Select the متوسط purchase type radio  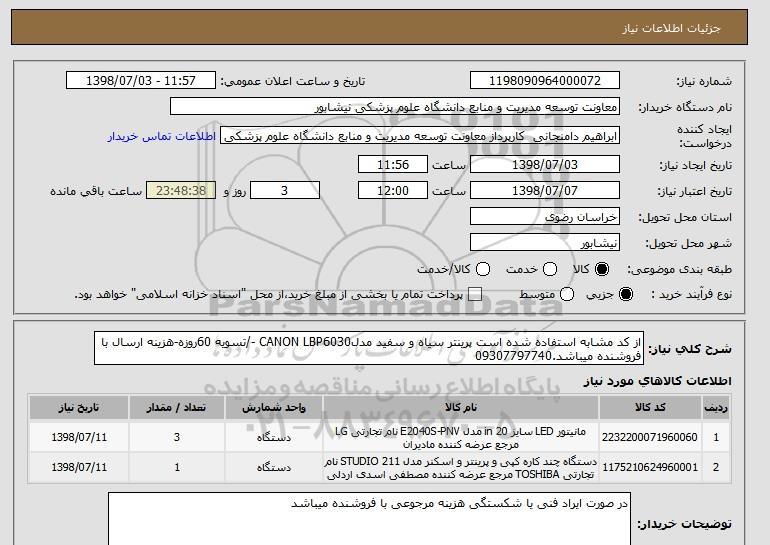click(567, 294)
